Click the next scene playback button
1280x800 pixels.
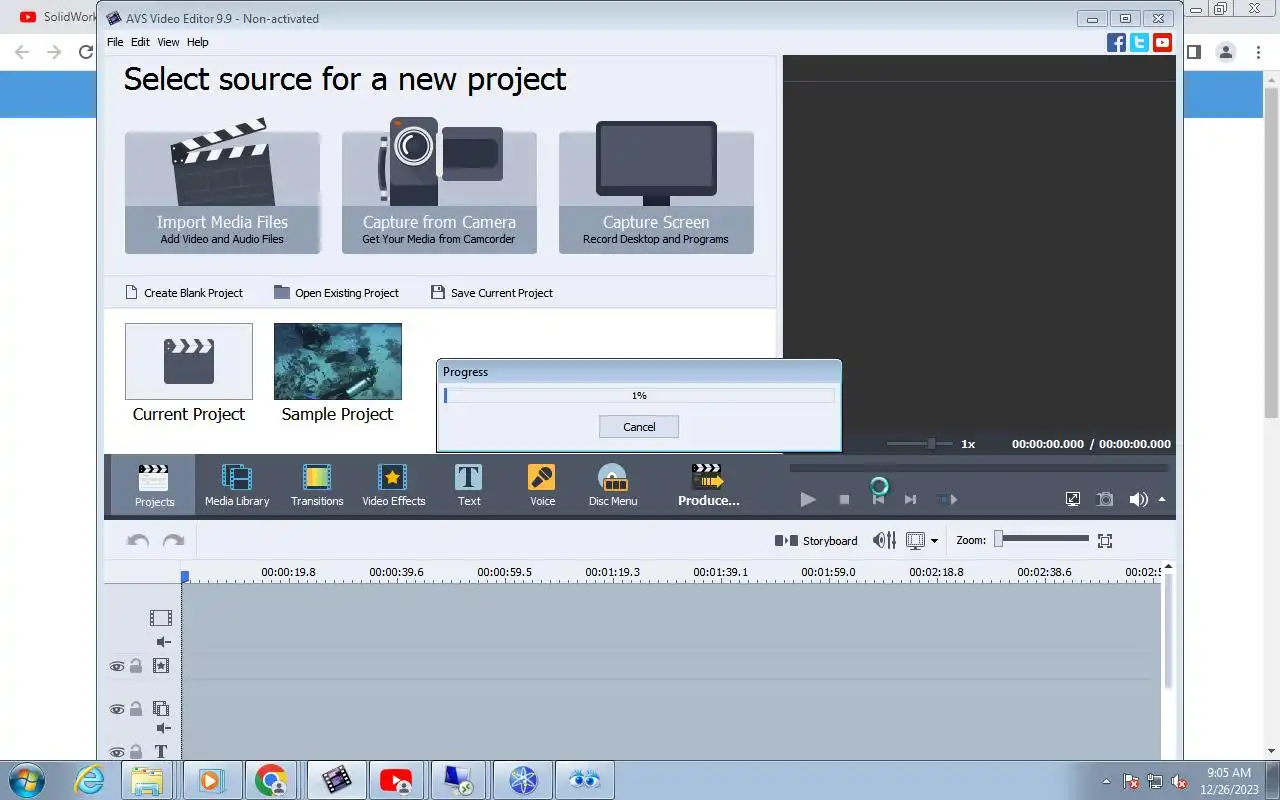947,499
